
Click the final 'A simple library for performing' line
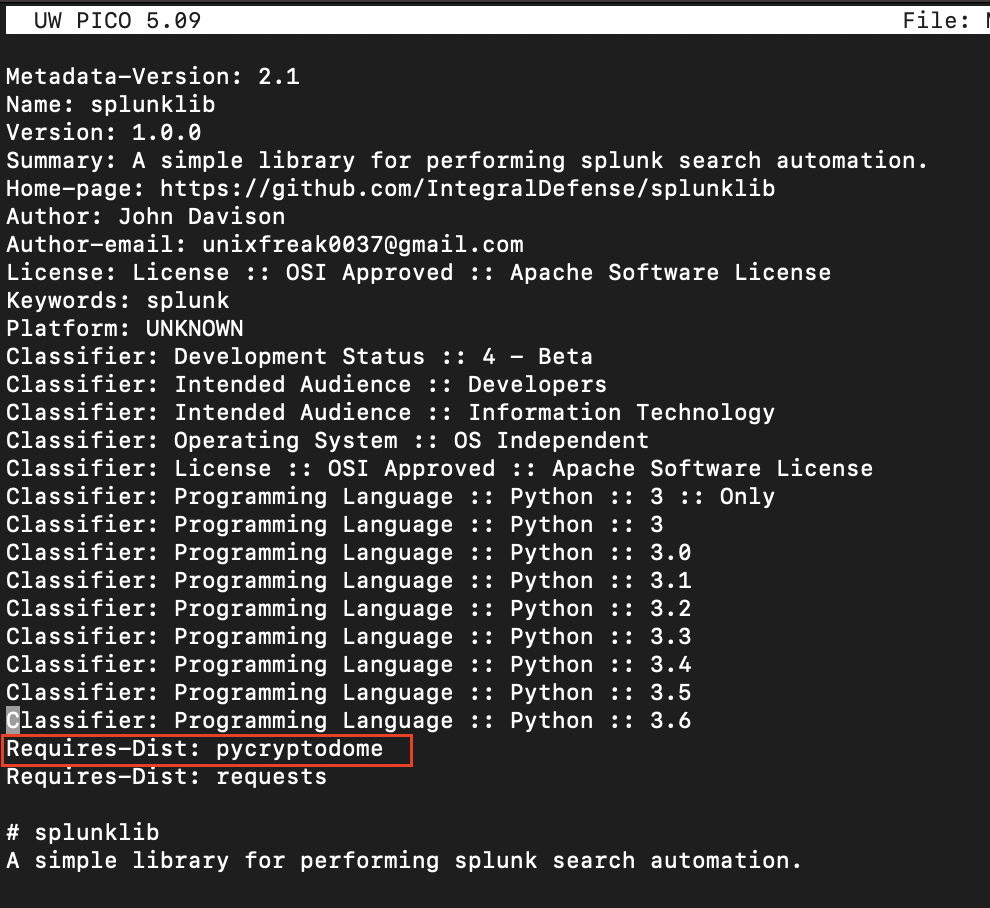pos(405,861)
